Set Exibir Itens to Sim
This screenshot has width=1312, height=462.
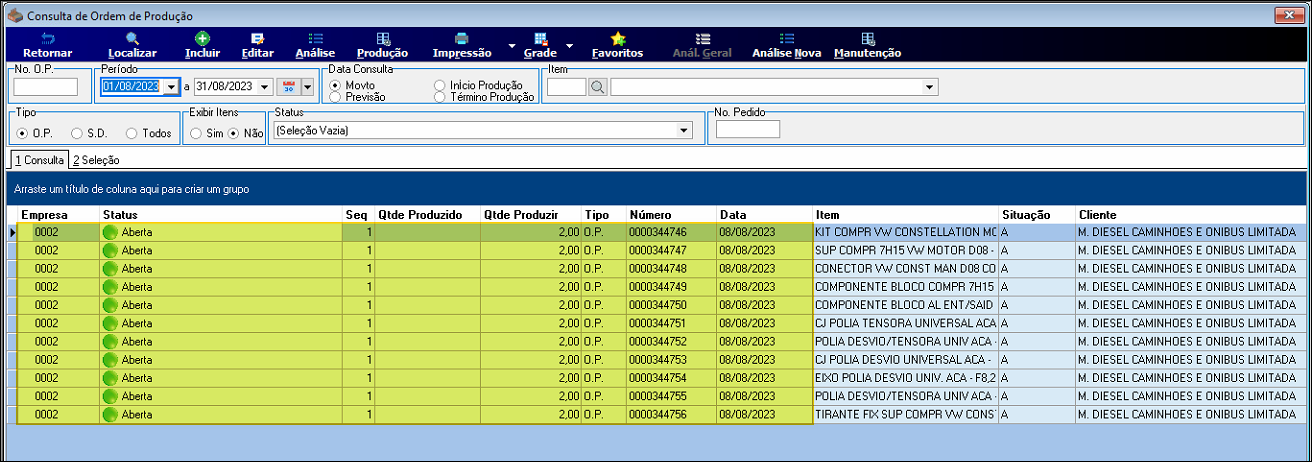pyautogui.click(x=196, y=133)
